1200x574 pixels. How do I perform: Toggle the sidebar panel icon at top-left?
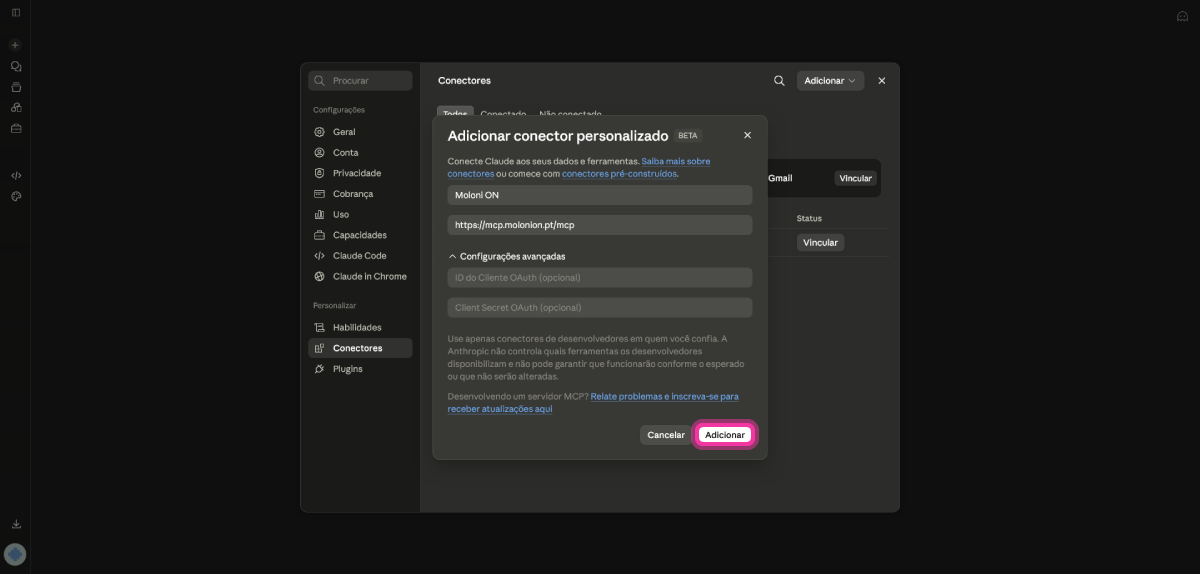[15, 12]
